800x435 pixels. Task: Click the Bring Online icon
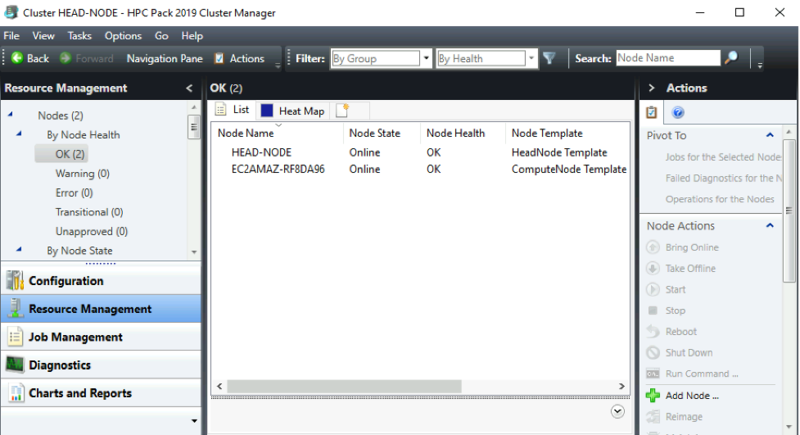tap(653, 247)
